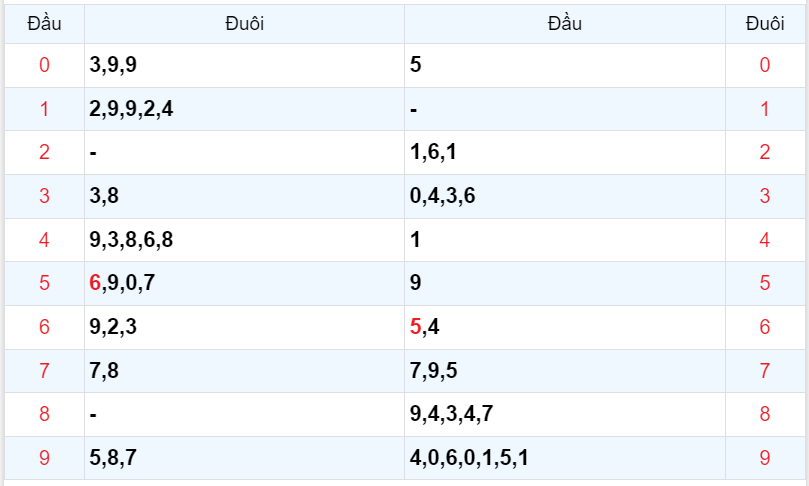Click the red 0 in the right column
The image size is (809, 486).
tap(765, 66)
